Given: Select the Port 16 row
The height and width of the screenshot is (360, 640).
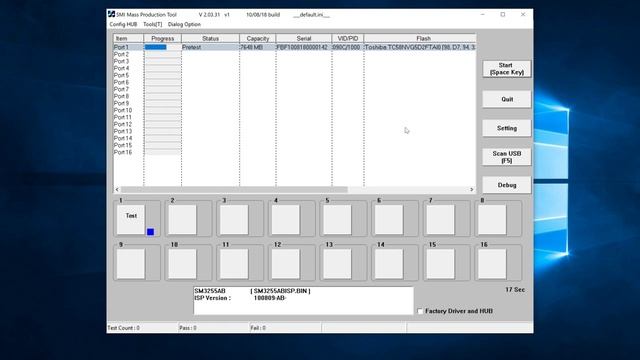Looking at the screenshot, I should 294,152.
